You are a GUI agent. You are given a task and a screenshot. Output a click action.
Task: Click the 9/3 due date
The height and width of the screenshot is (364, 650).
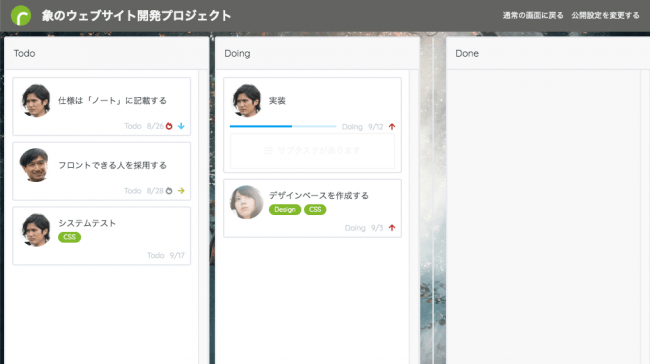tap(377, 228)
